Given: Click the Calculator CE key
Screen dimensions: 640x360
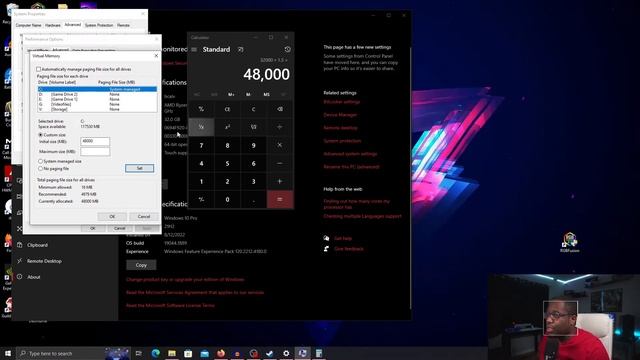Looking at the screenshot, I should (227, 109).
